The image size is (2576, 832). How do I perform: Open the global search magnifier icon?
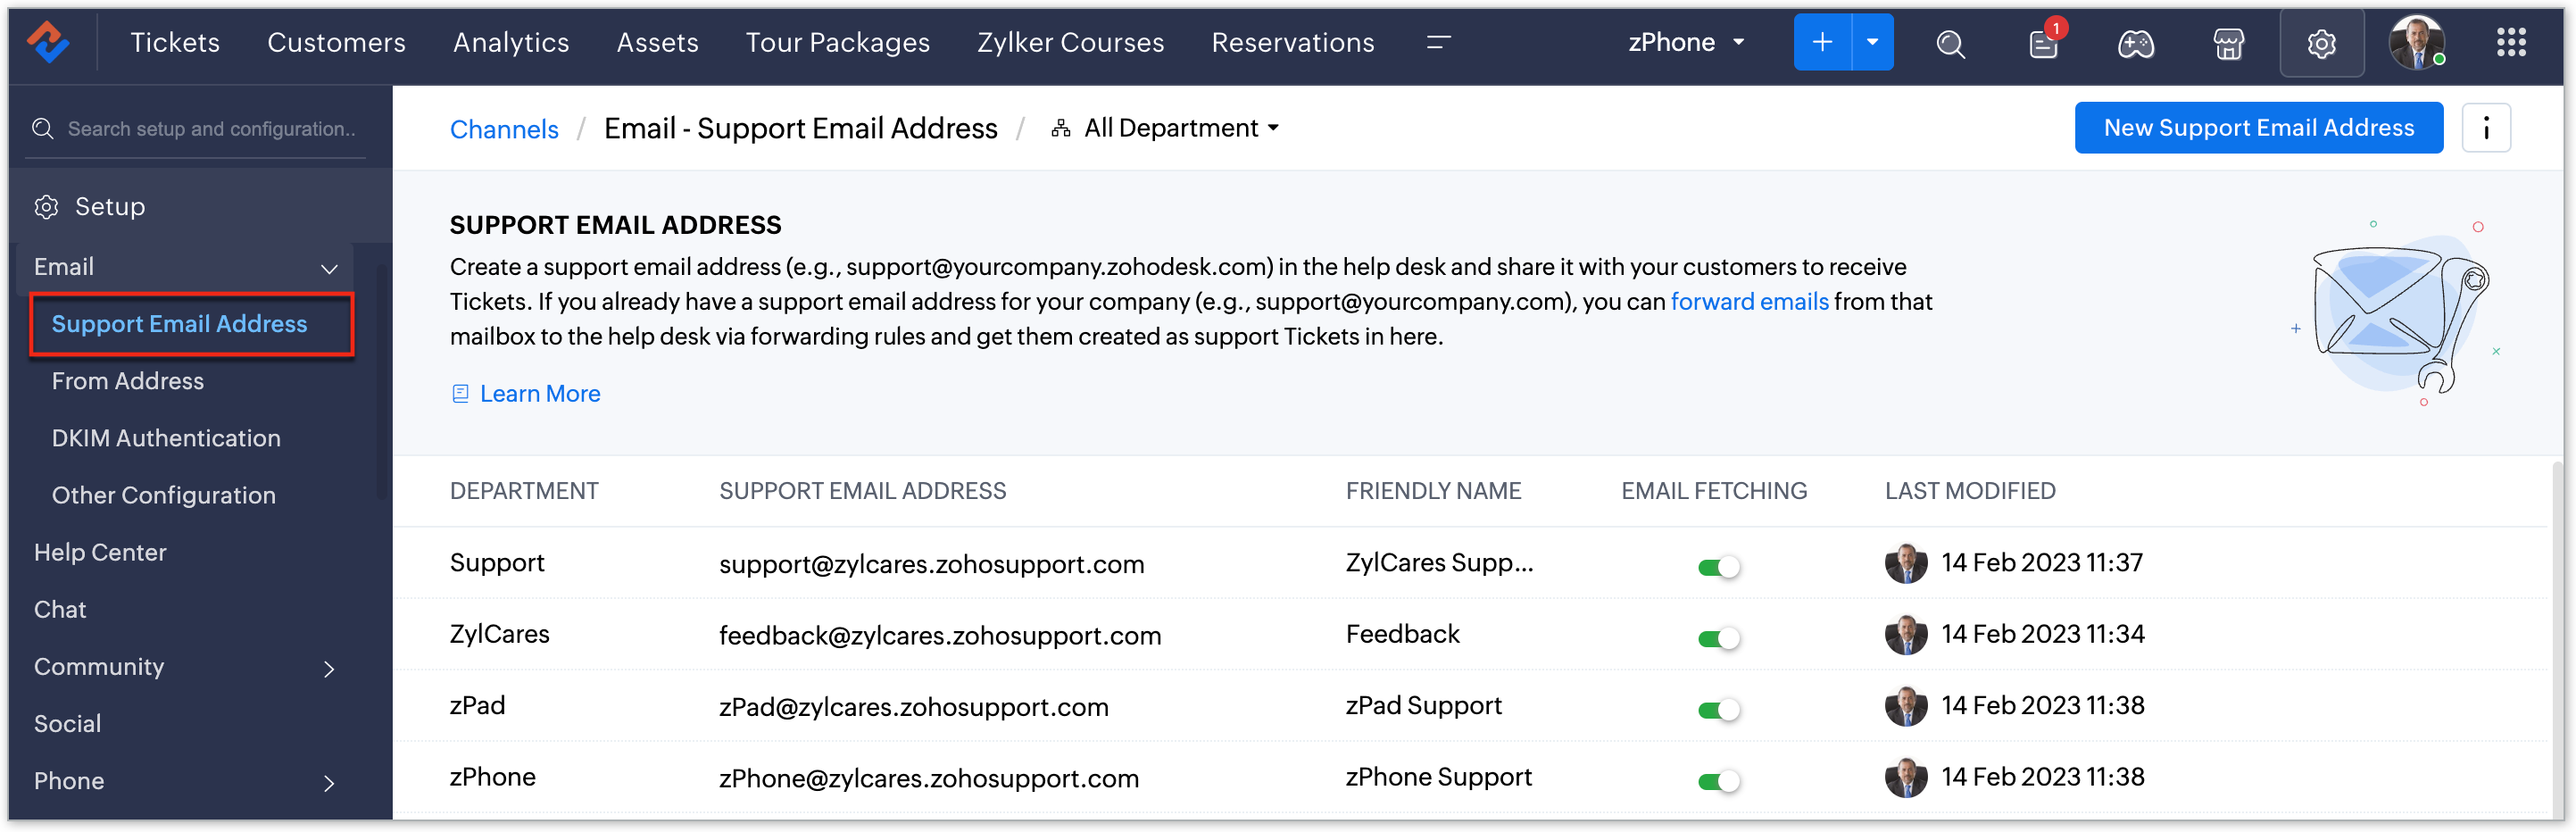[1950, 43]
